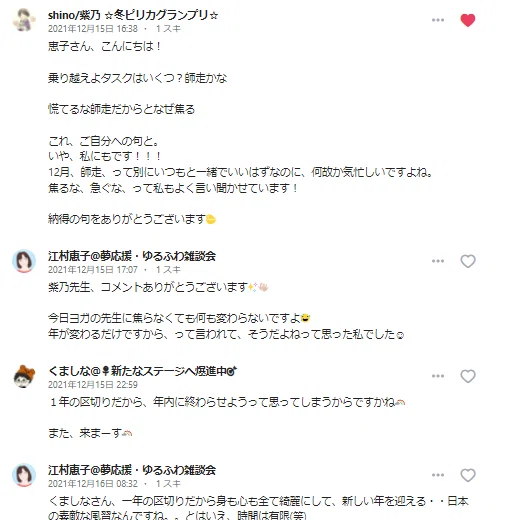Open 江村恵子's avatar on the 17:07 comment
The width and height of the screenshot is (527, 520).
pyautogui.click(x=24, y=261)
